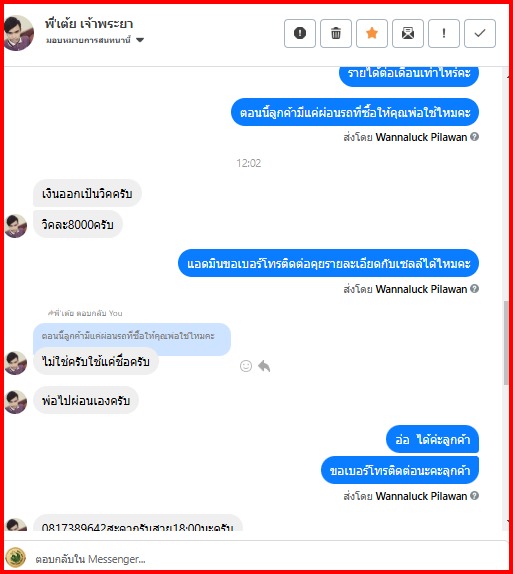Toggle the orange star follow-up marker
513x574 pixels.
(372, 33)
